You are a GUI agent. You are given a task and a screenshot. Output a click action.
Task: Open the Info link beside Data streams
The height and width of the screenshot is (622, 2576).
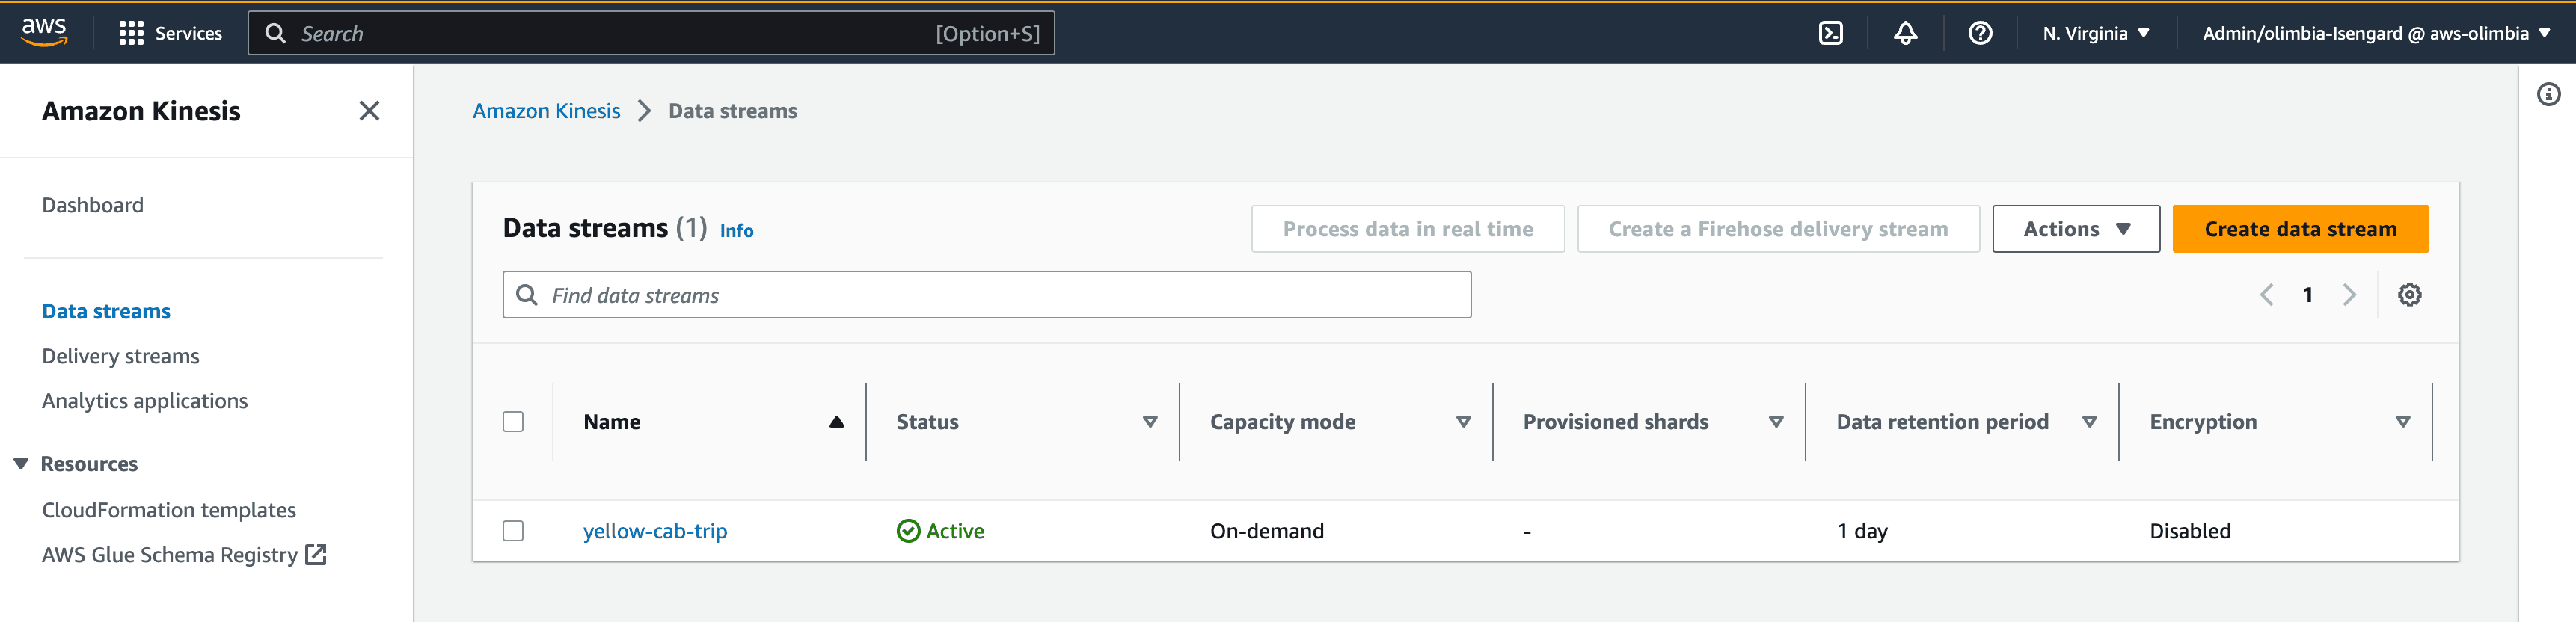tap(736, 231)
